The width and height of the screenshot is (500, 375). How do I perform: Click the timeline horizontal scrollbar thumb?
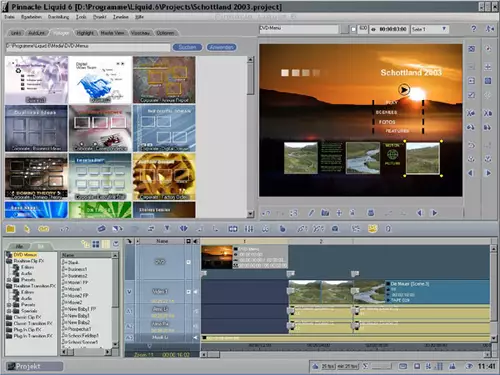tap(213, 354)
